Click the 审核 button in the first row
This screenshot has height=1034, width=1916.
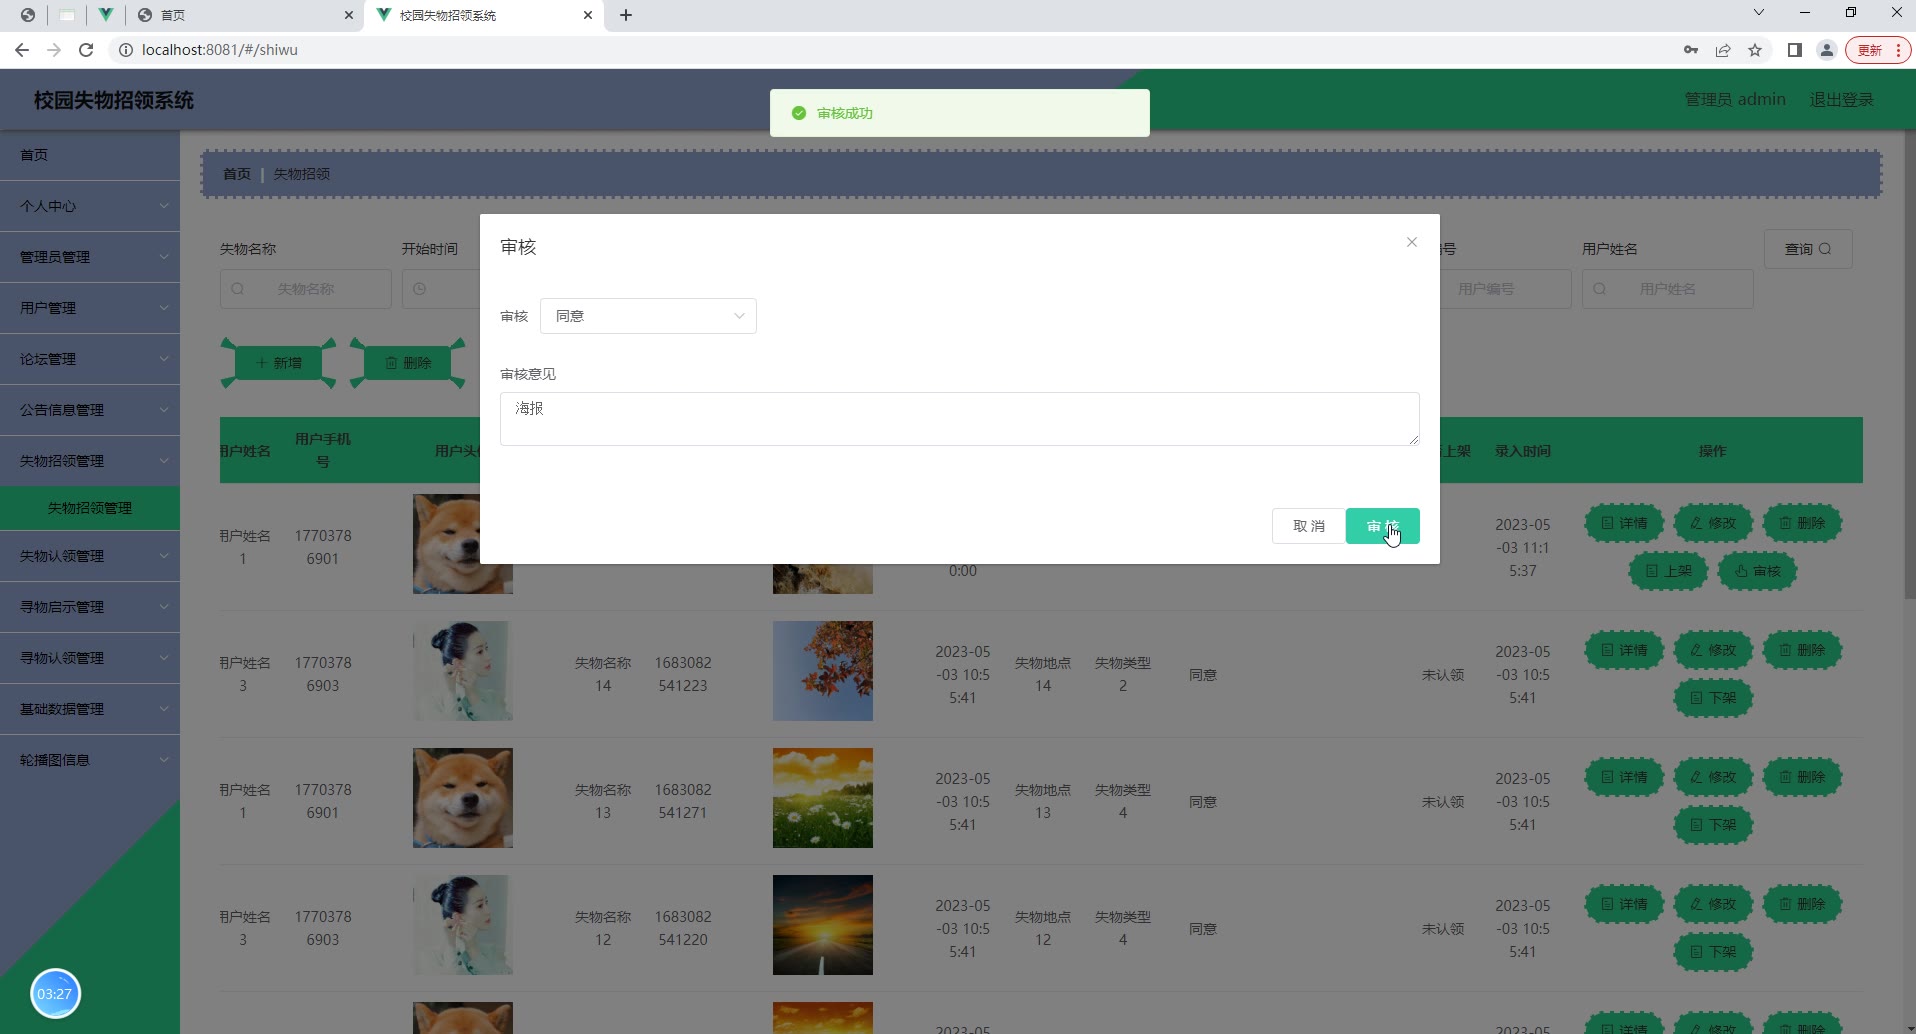pyautogui.click(x=1757, y=571)
